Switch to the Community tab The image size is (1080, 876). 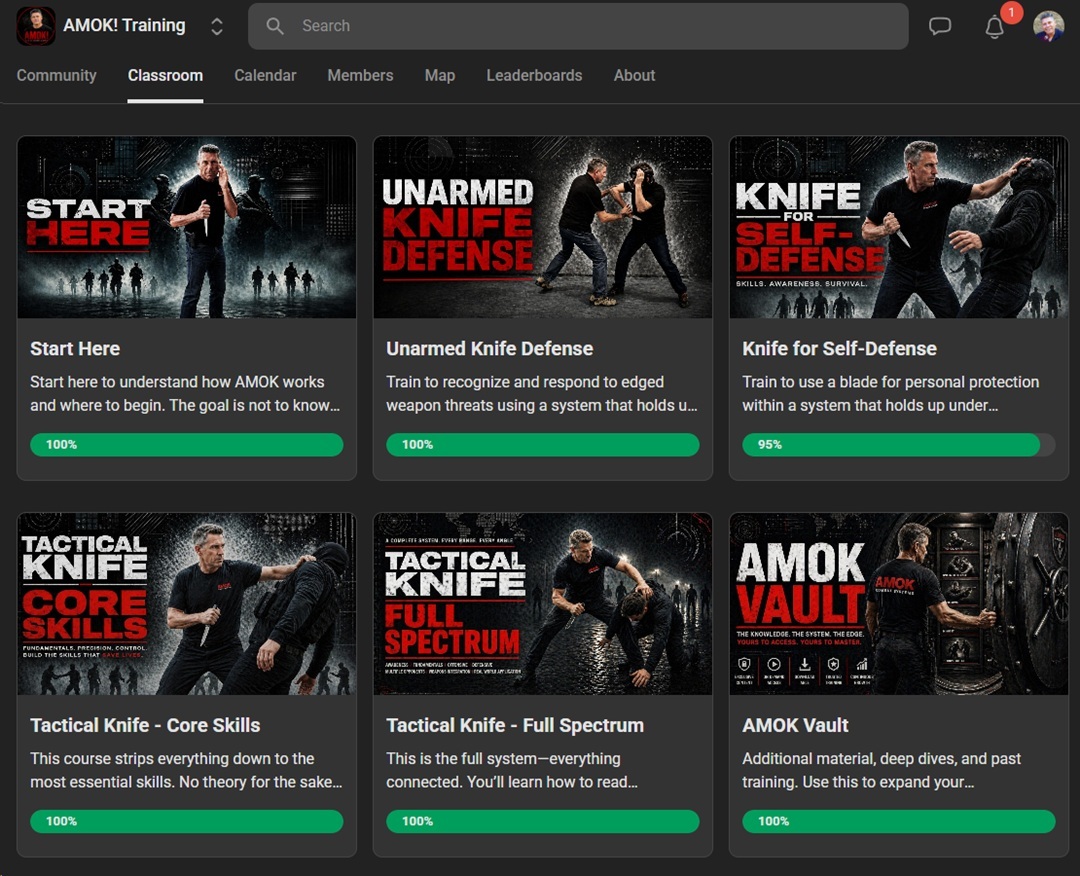pos(56,76)
